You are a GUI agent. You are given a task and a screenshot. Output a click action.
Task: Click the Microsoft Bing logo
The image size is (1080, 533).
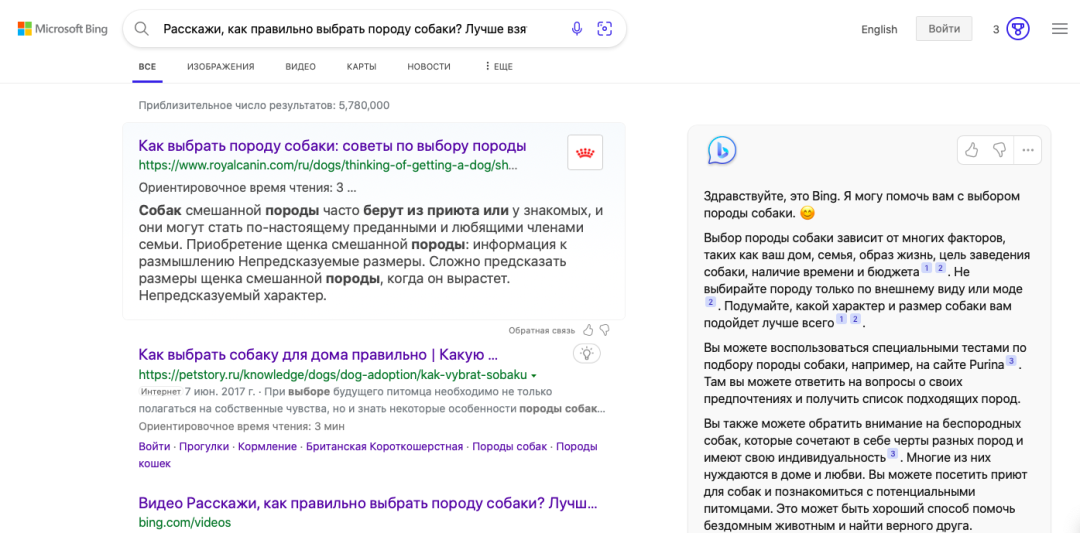point(63,29)
